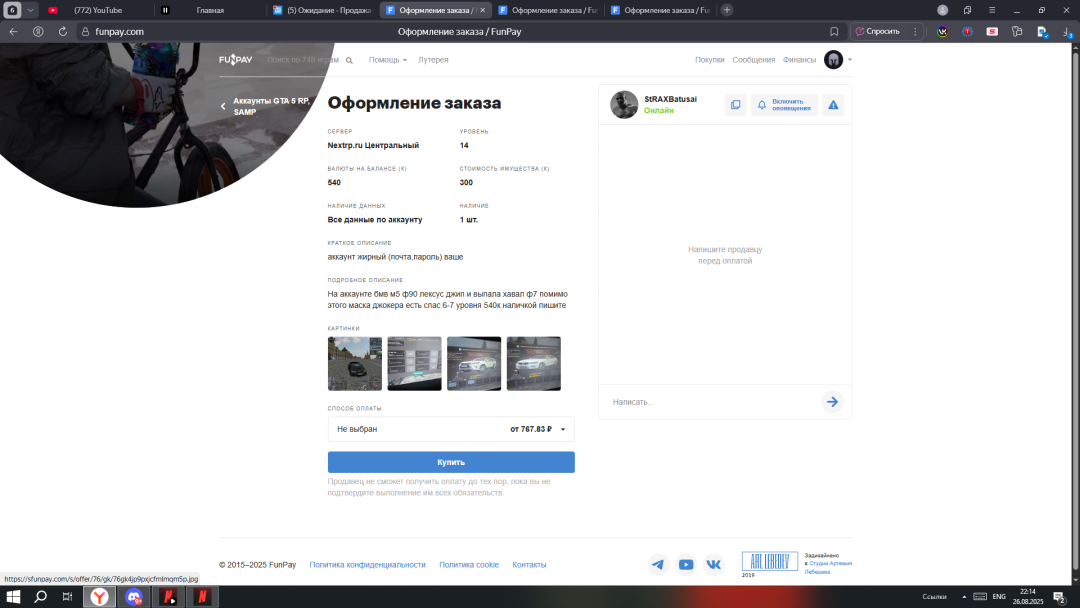Click the seller StRAXBatusai avatar
This screenshot has height=608, width=1080.
(624, 105)
